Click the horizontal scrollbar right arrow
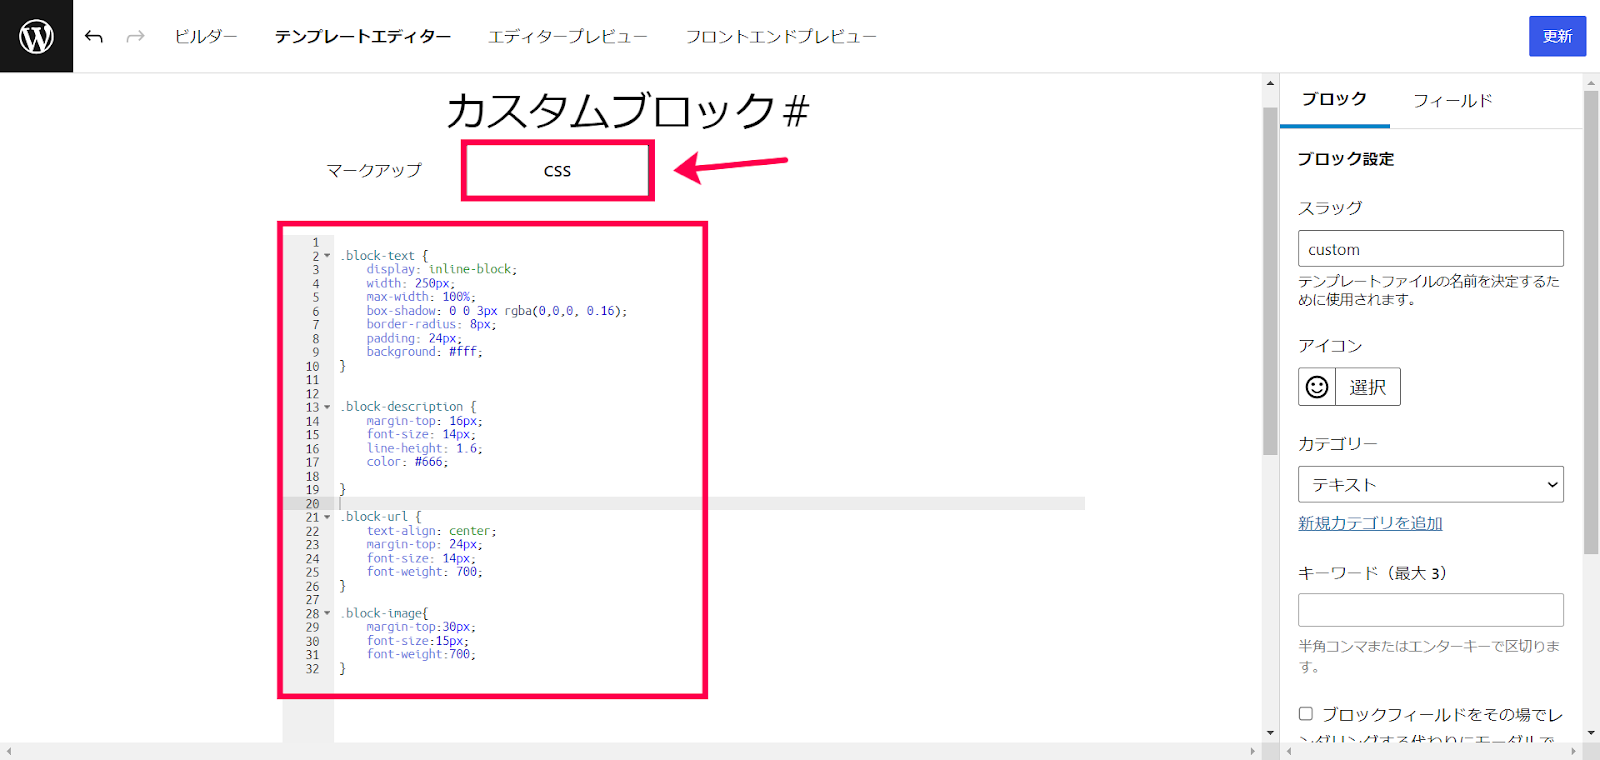Viewport: 1600px width, 760px height. (1252, 751)
